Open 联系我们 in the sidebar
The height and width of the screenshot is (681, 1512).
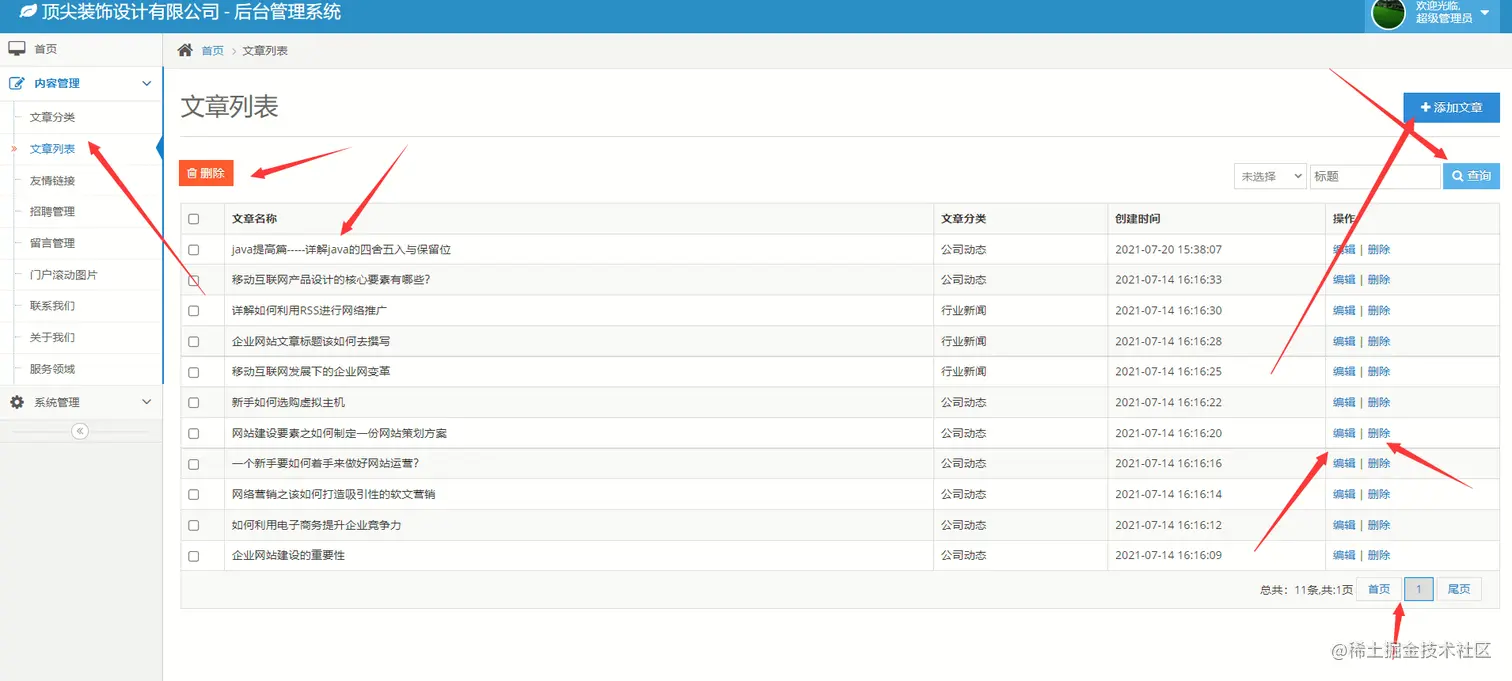click(52, 306)
